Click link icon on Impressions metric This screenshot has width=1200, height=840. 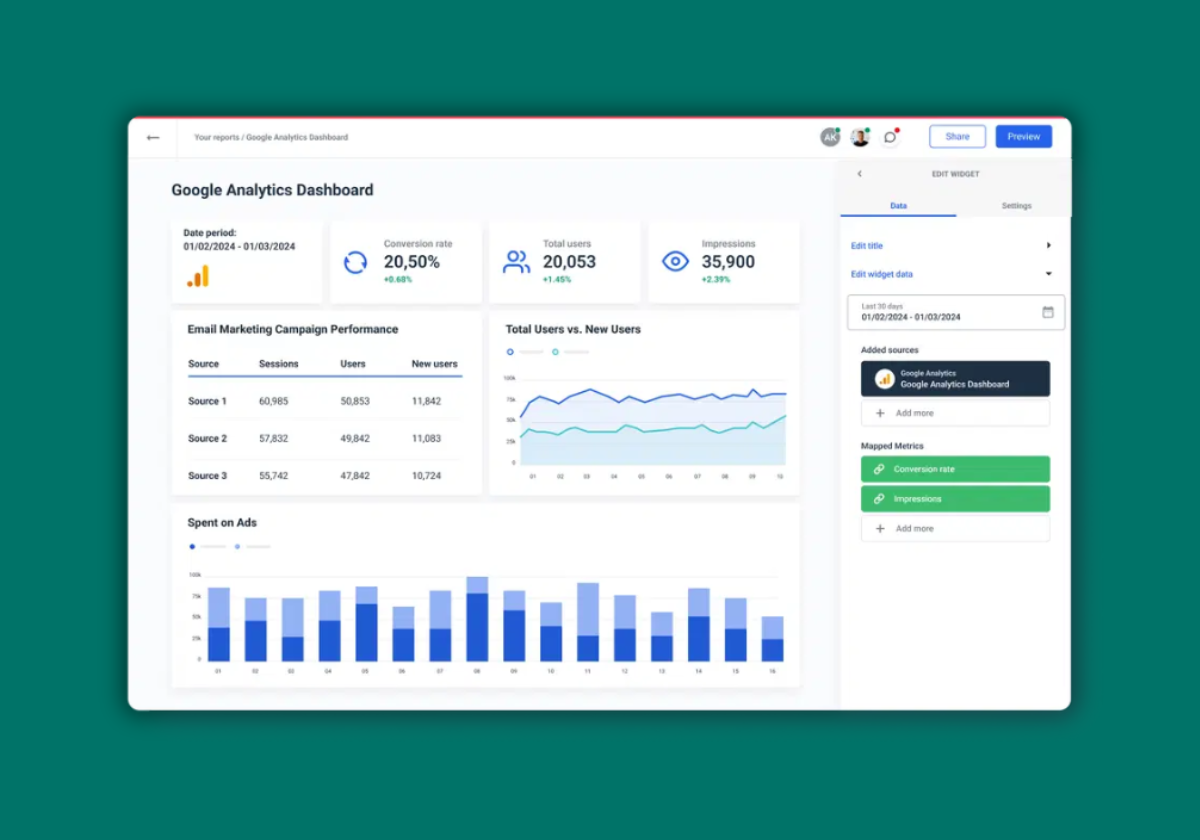click(879, 499)
